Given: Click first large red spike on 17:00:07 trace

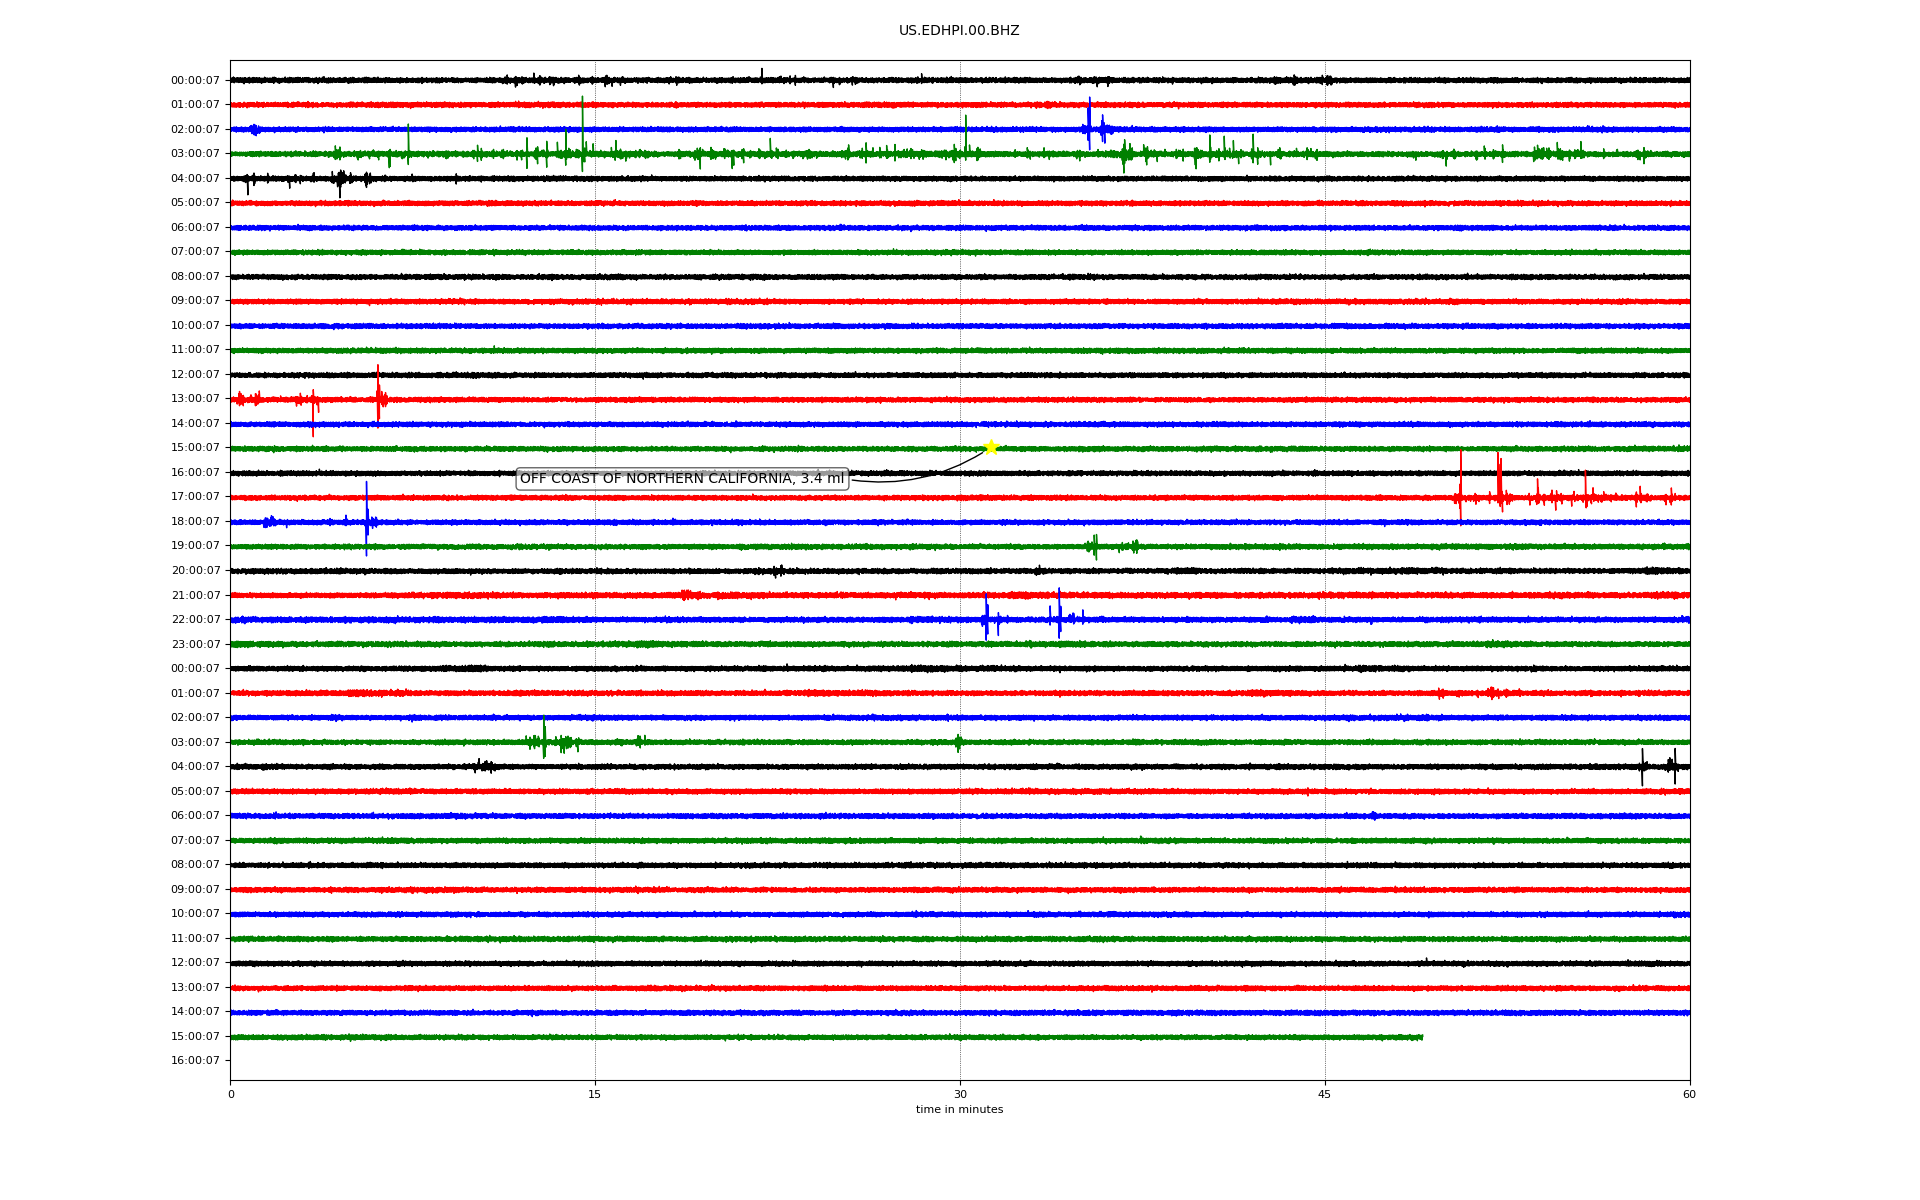Looking at the screenshot, I should 1460,485.
